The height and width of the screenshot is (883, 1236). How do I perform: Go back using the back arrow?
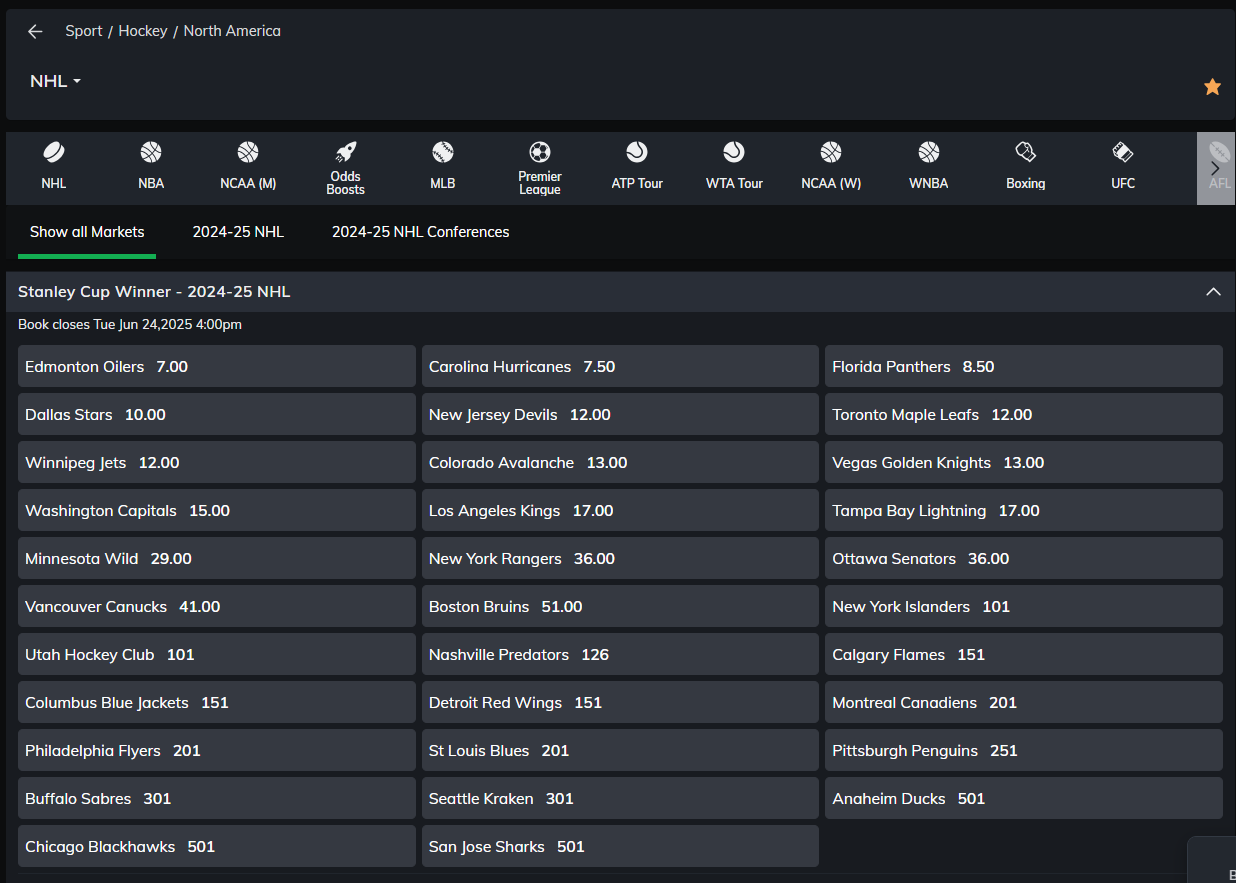35,31
